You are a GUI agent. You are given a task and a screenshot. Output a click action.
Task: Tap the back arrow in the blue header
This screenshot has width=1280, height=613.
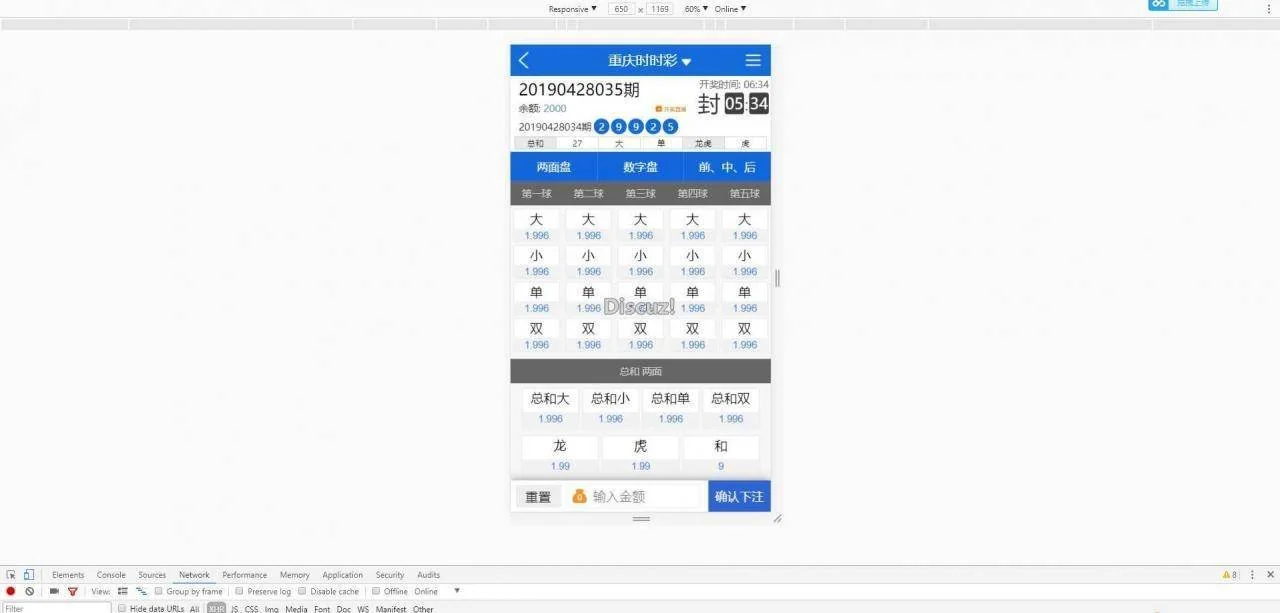click(x=523, y=60)
